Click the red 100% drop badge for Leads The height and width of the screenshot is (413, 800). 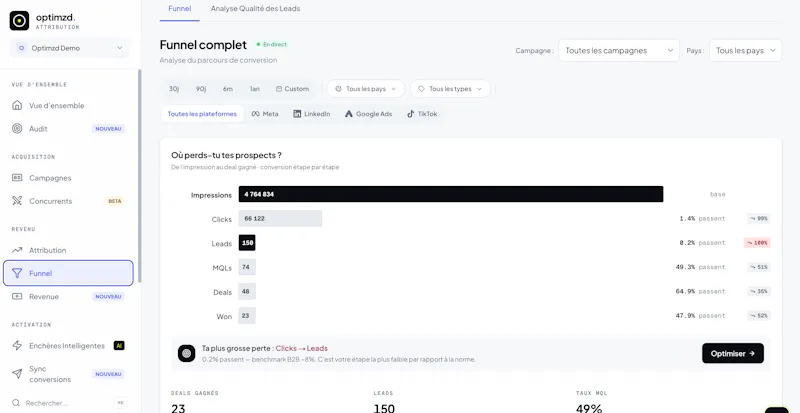click(757, 243)
